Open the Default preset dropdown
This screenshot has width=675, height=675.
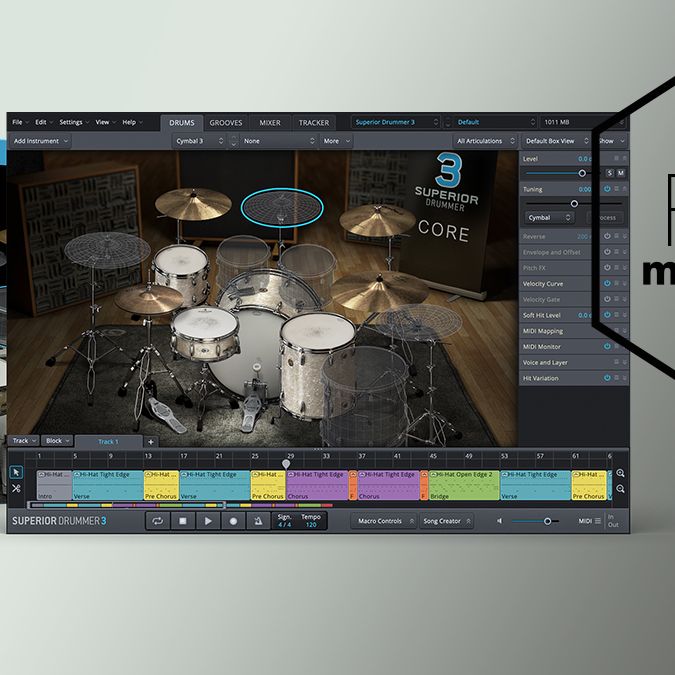495,122
